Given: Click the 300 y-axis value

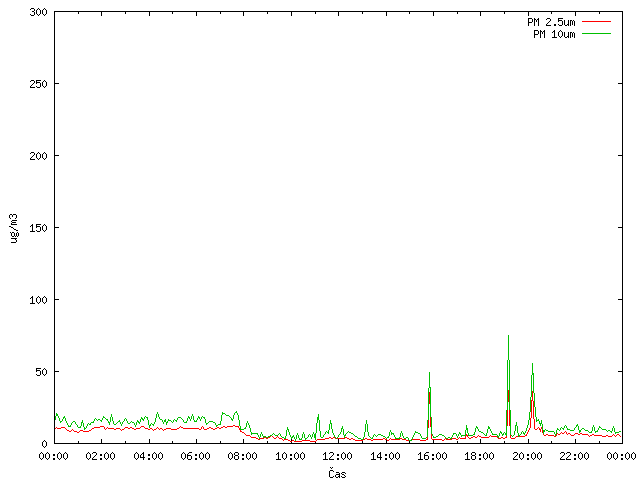Looking at the screenshot, I should tap(38, 12).
